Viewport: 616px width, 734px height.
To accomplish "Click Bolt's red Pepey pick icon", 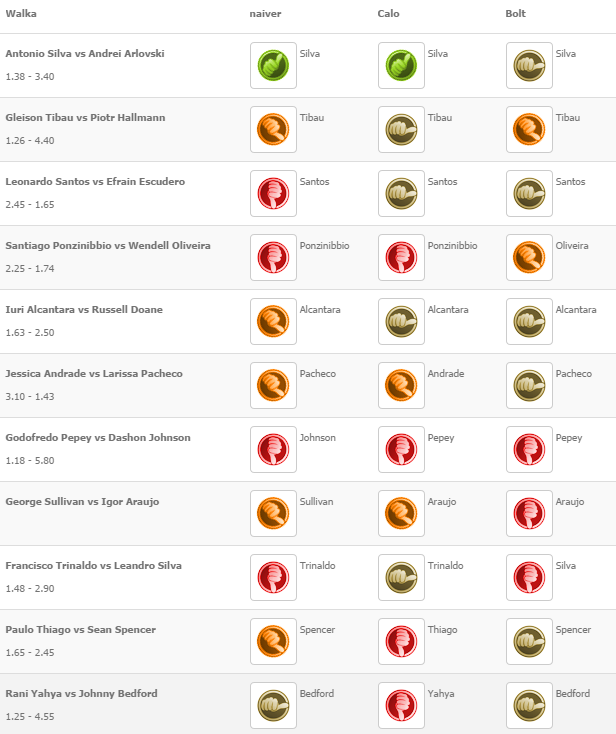I will [x=529, y=450].
